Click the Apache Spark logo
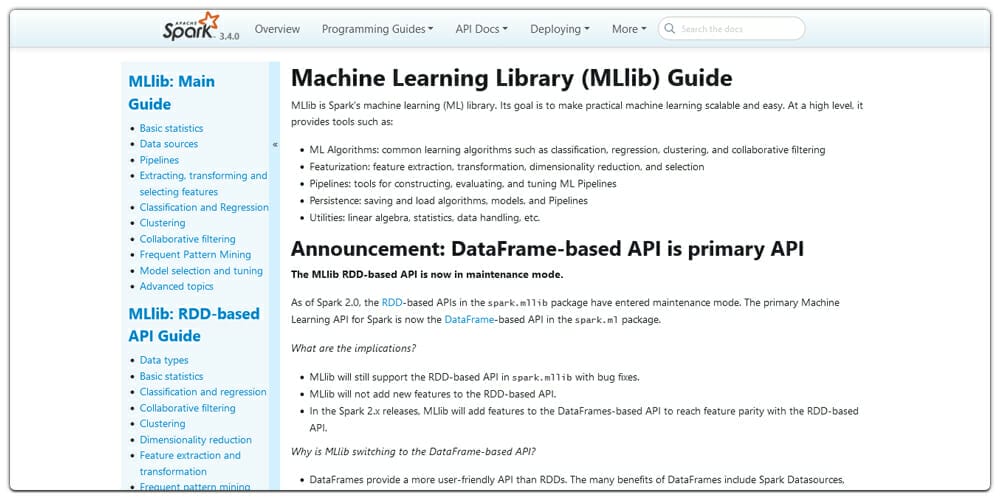This screenshot has width=1000, height=500. tap(190, 27)
